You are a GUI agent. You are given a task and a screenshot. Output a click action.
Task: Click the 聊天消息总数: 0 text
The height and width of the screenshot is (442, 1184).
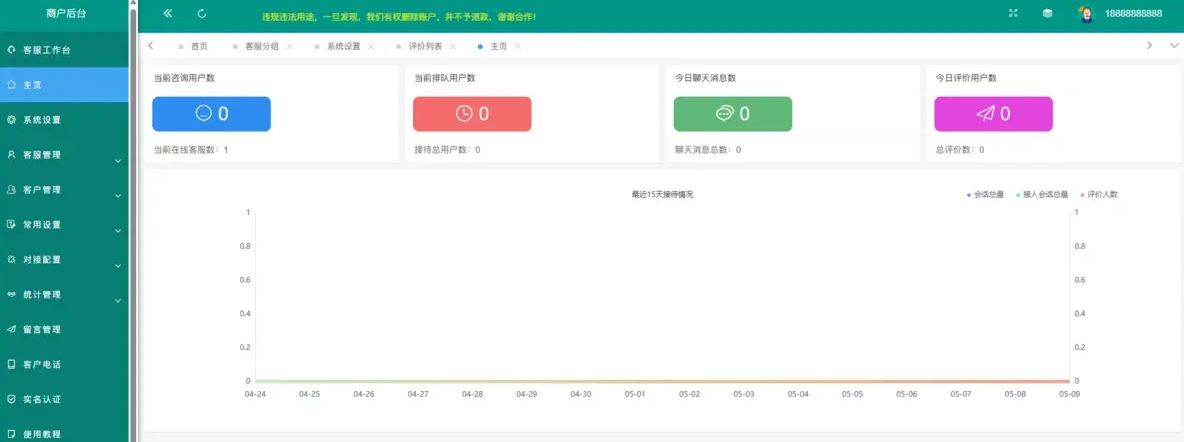(708, 150)
